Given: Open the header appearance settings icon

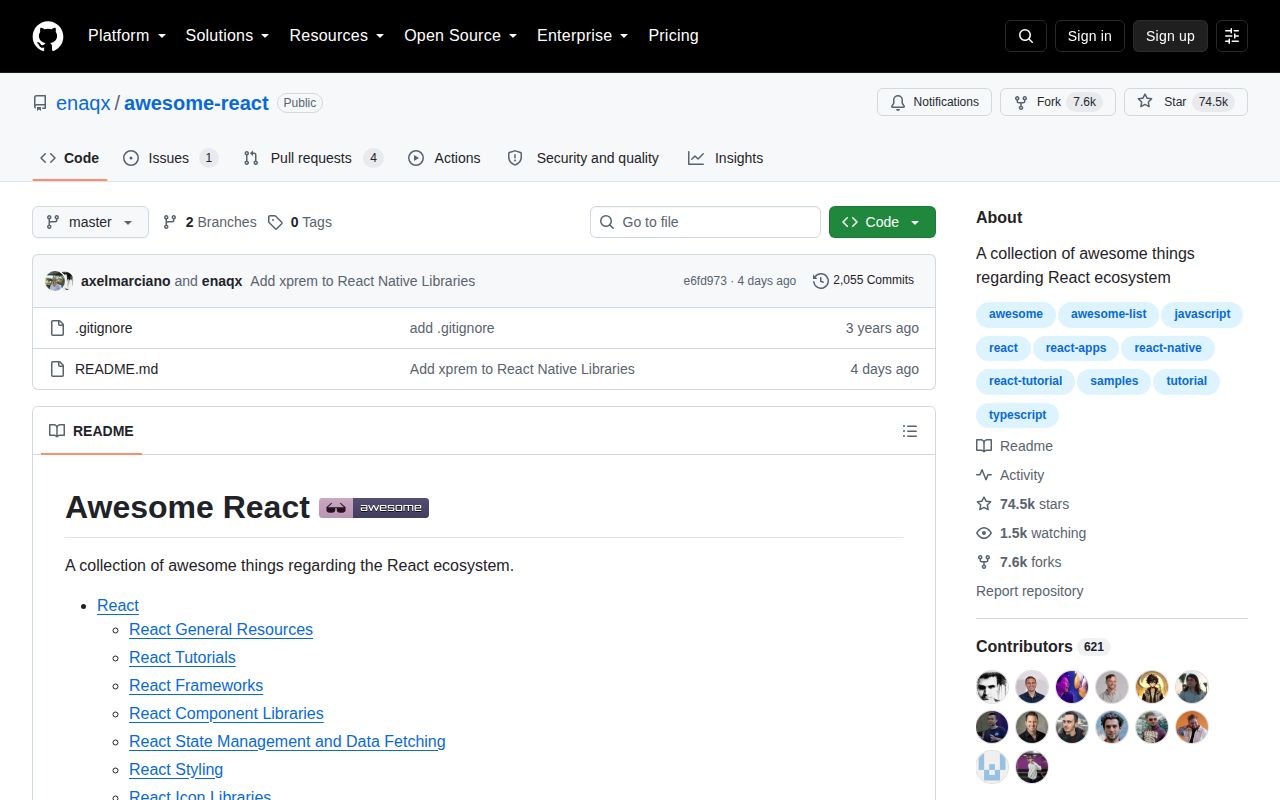Looking at the screenshot, I should pos(1232,36).
